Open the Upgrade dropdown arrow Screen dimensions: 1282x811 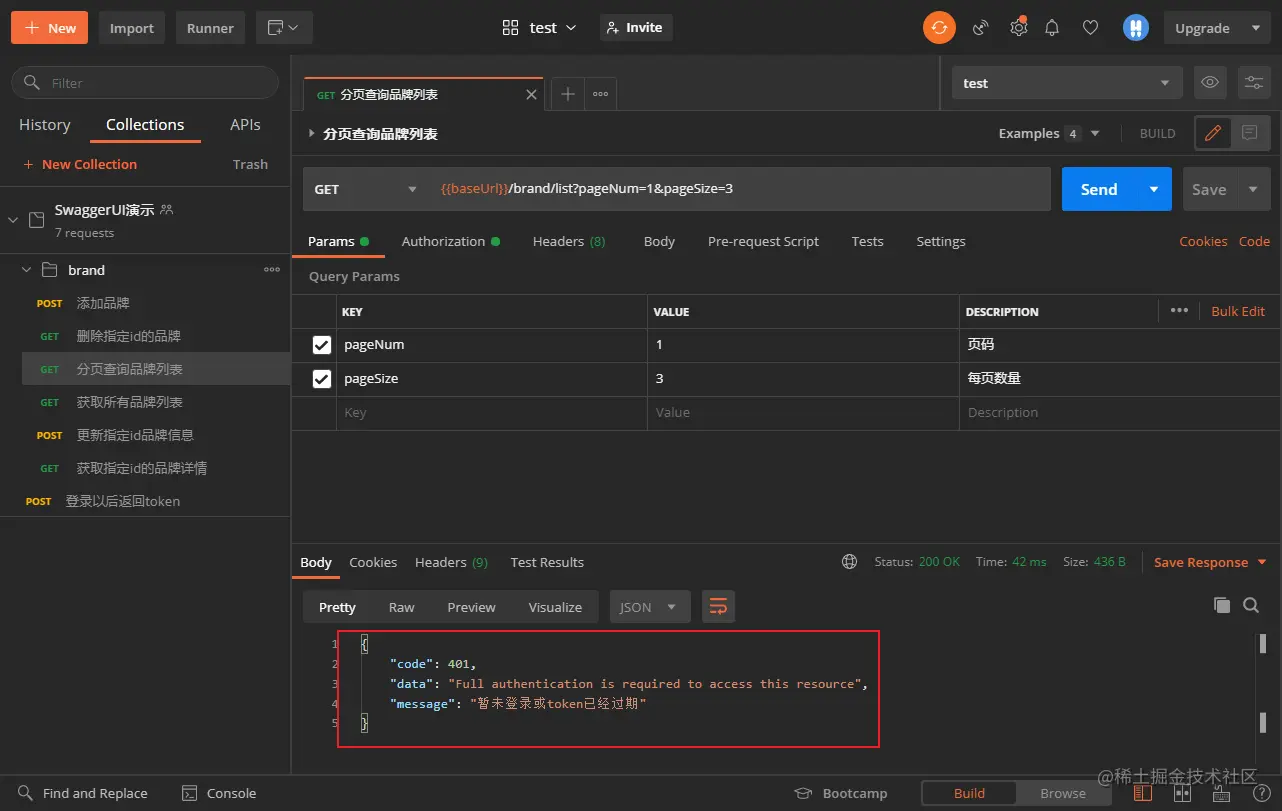point(1255,28)
